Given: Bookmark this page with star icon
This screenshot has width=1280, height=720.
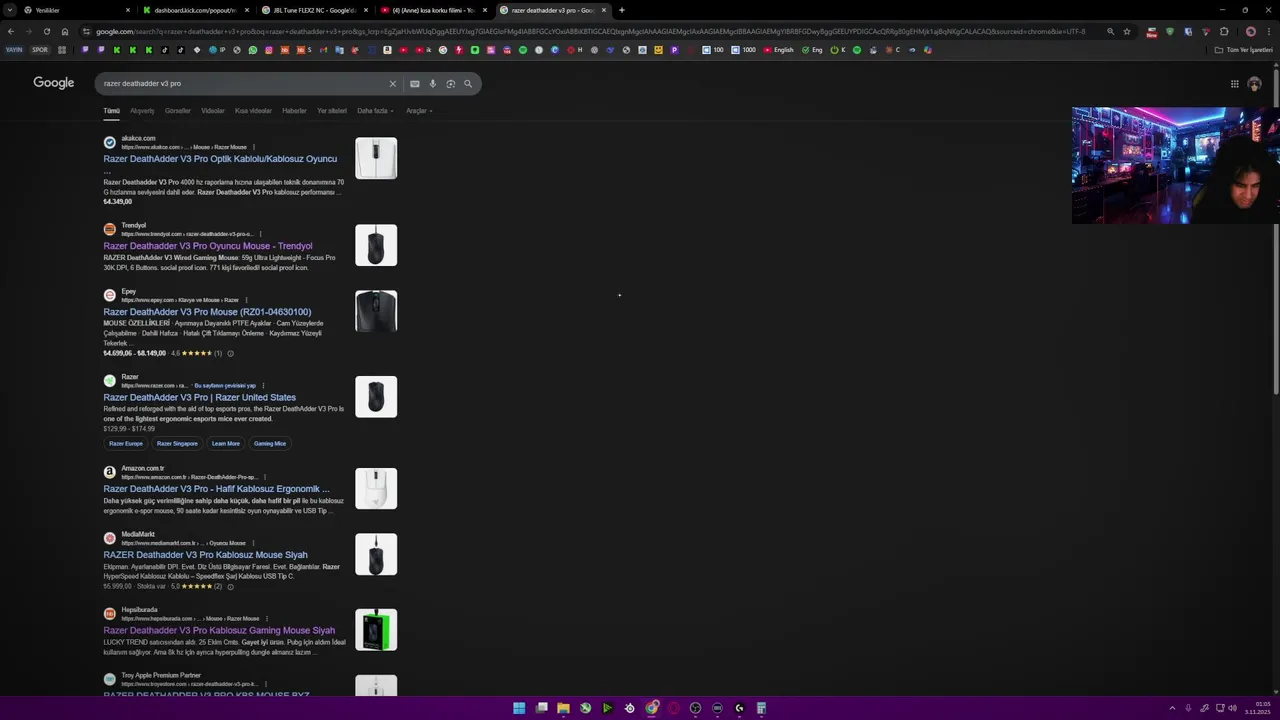Looking at the screenshot, I should [x=1127, y=31].
